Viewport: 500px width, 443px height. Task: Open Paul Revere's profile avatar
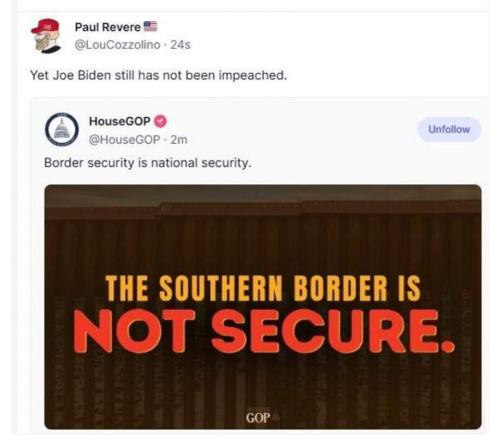46,36
